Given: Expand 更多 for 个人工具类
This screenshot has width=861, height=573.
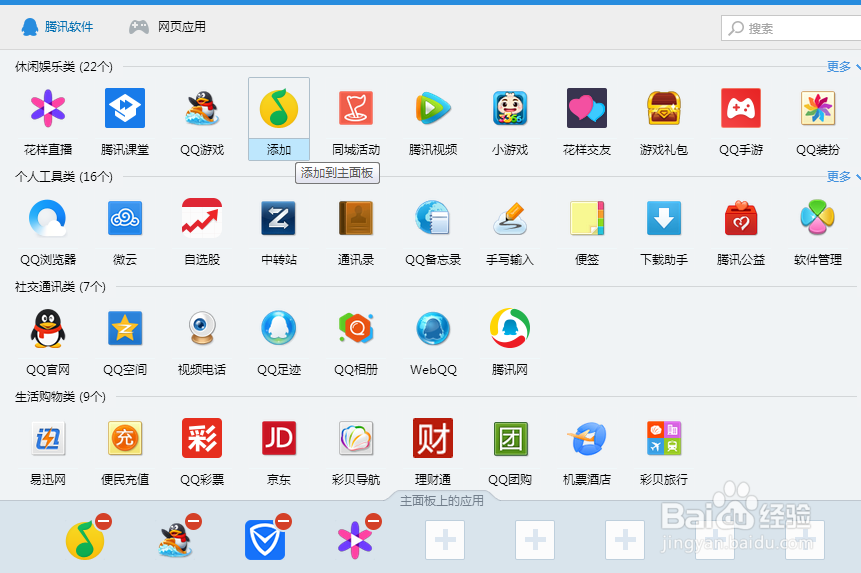Looking at the screenshot, I should (x=843, y=176).
